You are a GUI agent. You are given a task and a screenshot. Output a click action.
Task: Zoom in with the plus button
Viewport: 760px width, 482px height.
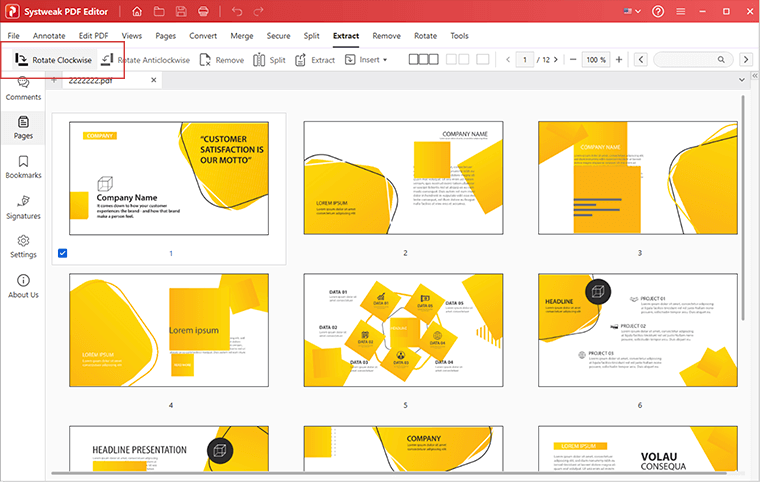619,60
